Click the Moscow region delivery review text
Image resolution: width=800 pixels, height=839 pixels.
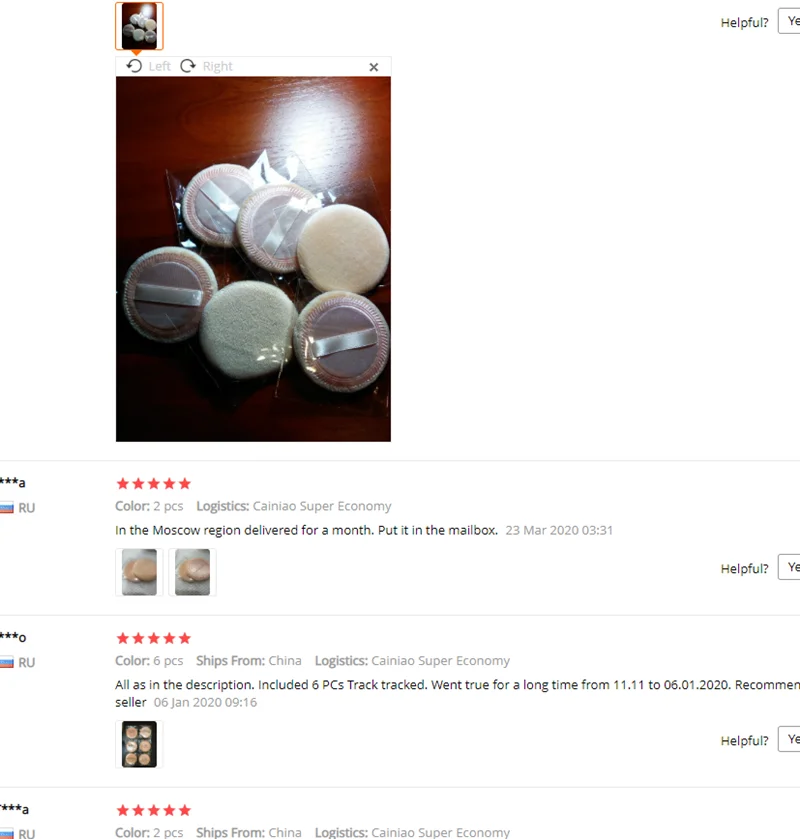pos(306,530)
